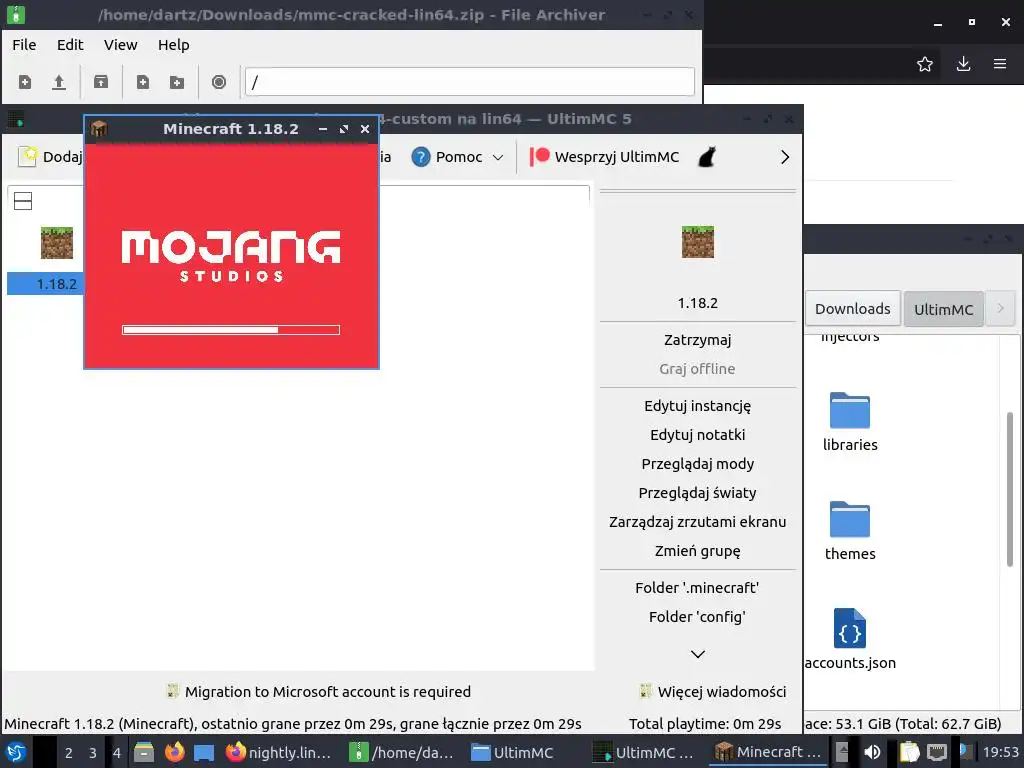
Task: Click Edytuj instancję
Action: tap(697, 406)
